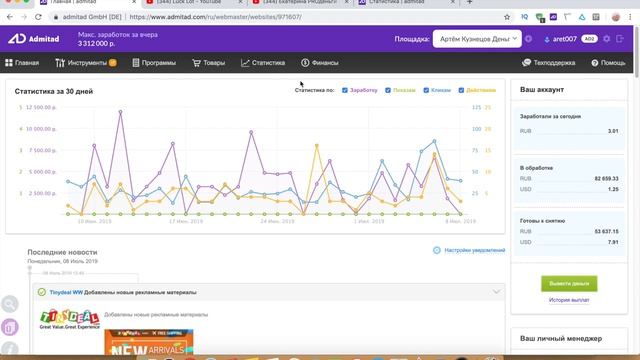Click the Admitad logo
The height and width of the screenshot is (360, 640).
click(34, 39)
